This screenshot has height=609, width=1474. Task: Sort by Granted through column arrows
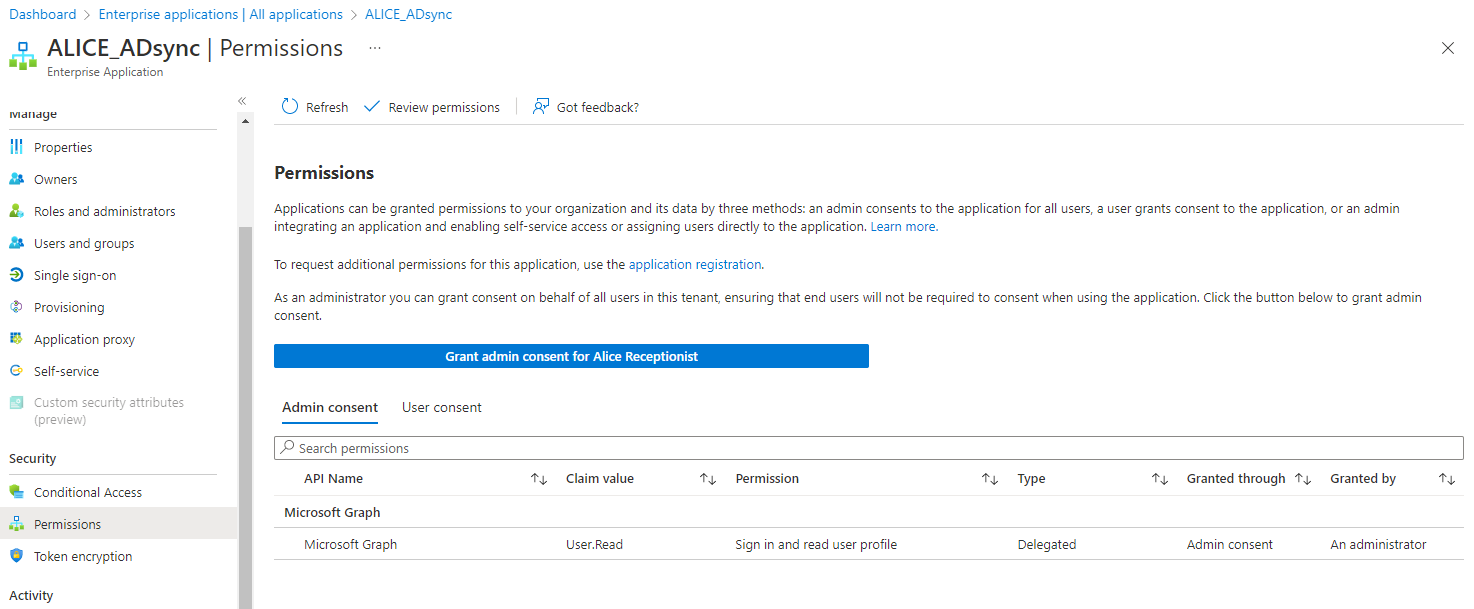click(x=1302, y=479)
